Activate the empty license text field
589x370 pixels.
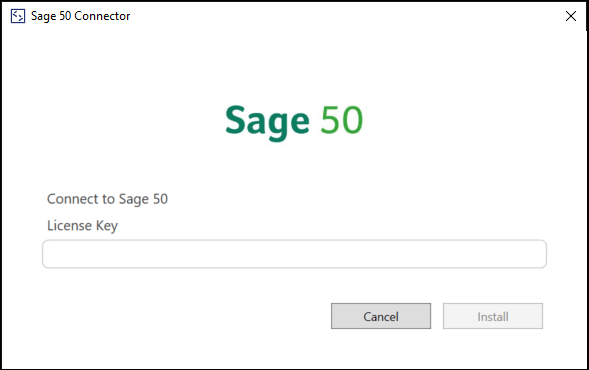pos(294,254)
